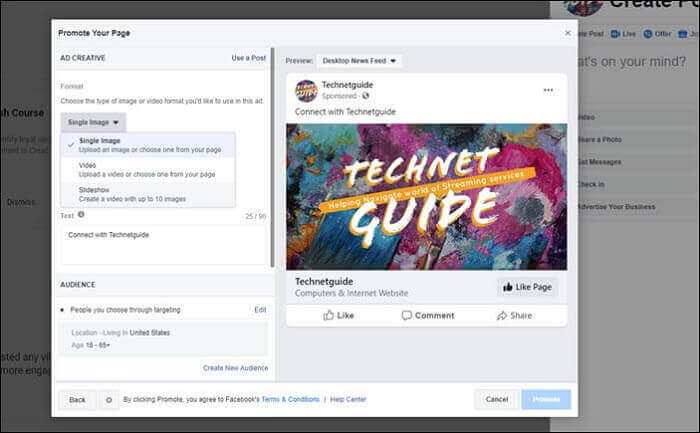Click the left panel vertical scrollbar
The width and height of the screenshot is (700, 433).
pos(272,157)
